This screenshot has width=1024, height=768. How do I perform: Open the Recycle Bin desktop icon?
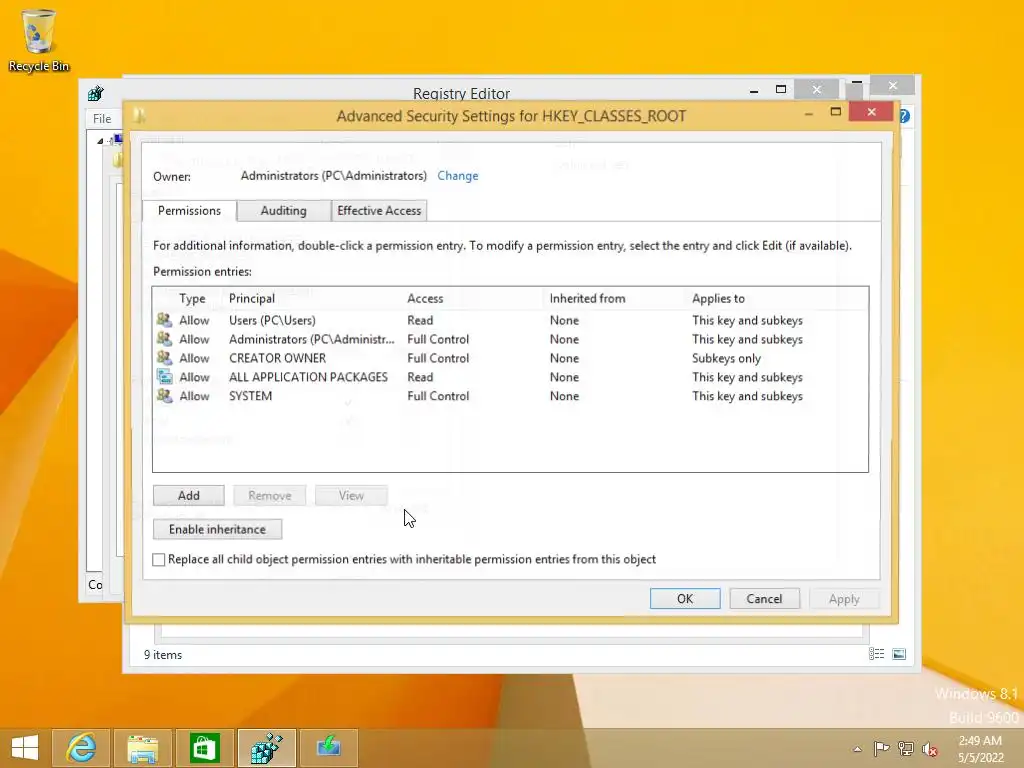point(39,39)
